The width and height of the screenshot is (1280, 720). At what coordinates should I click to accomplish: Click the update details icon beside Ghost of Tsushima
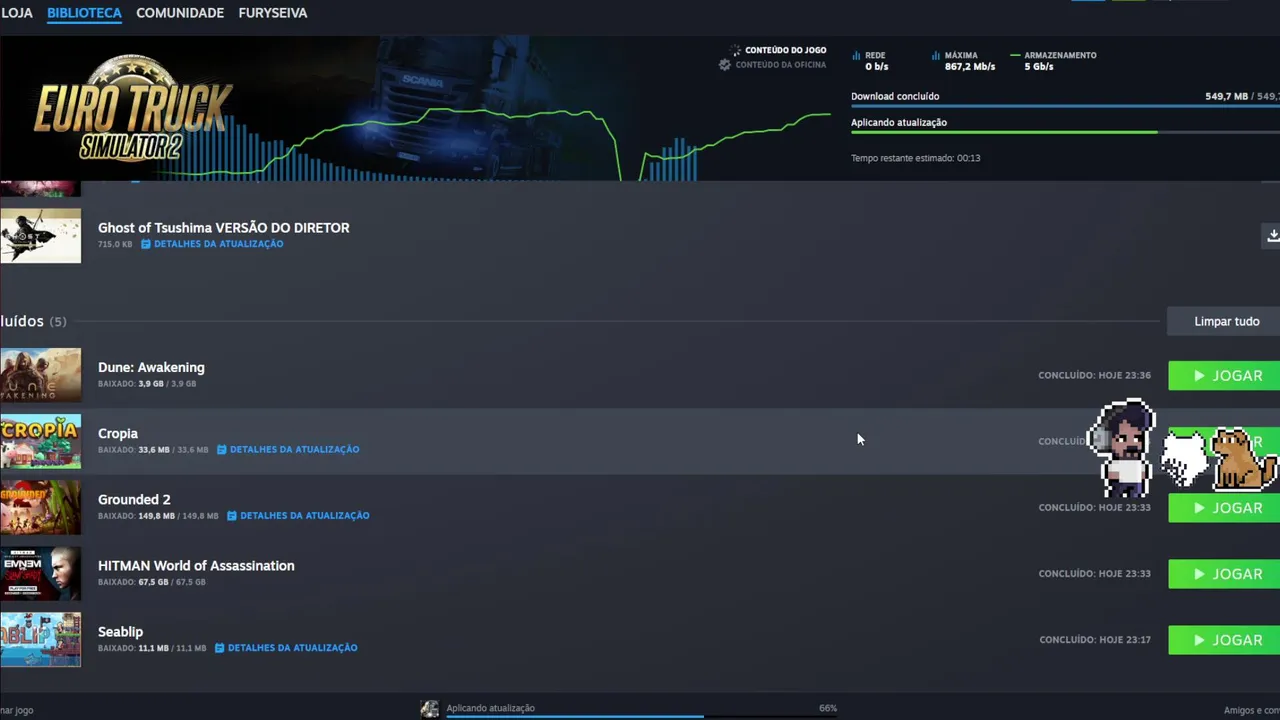pyautogui.click(x=145, y=244)
